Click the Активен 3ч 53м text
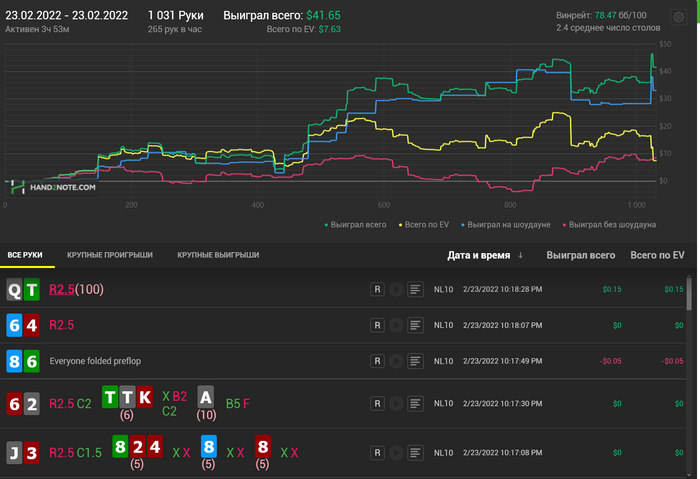This screenshot has height=479, width=700. click(x=37, y=29)
